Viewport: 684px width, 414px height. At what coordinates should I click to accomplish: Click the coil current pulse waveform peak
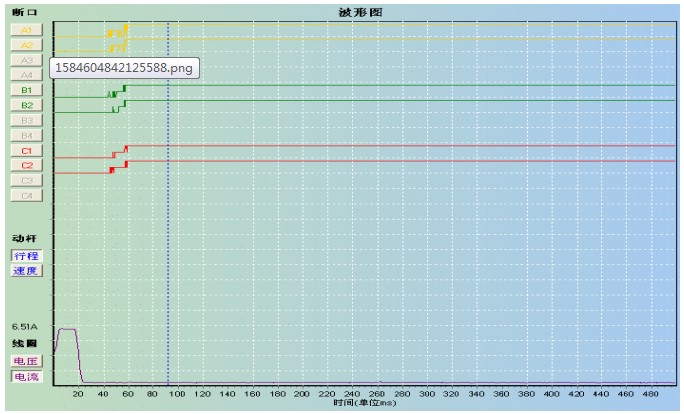[x=67, y=329]
